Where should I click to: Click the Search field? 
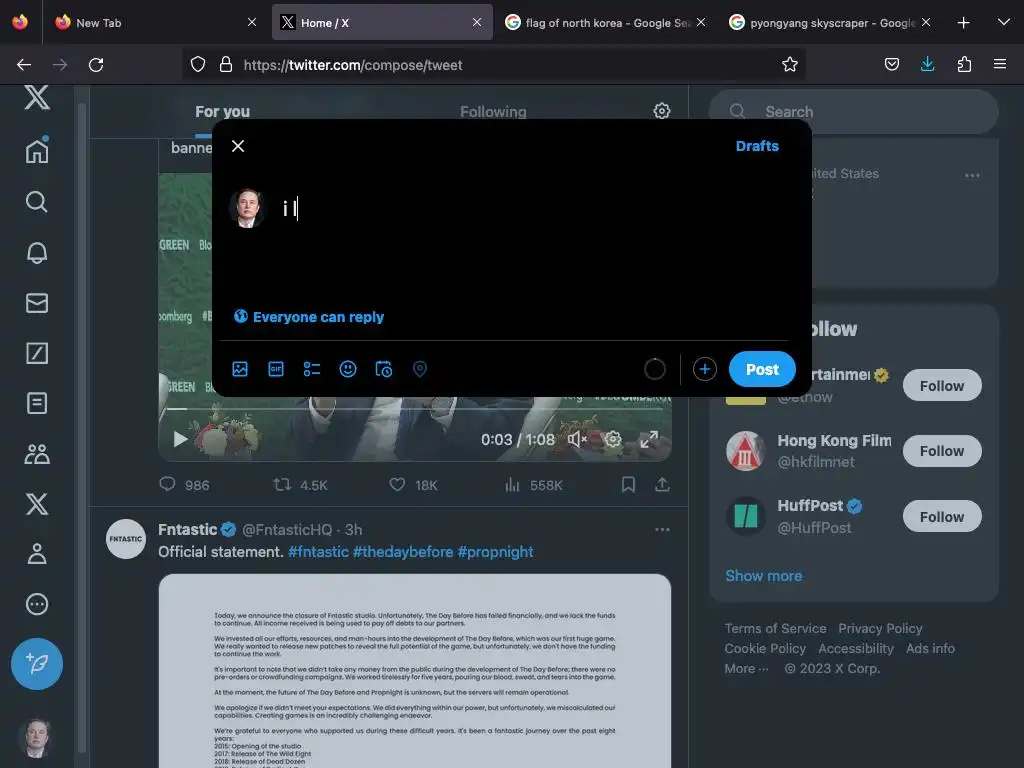pos(854,112)
